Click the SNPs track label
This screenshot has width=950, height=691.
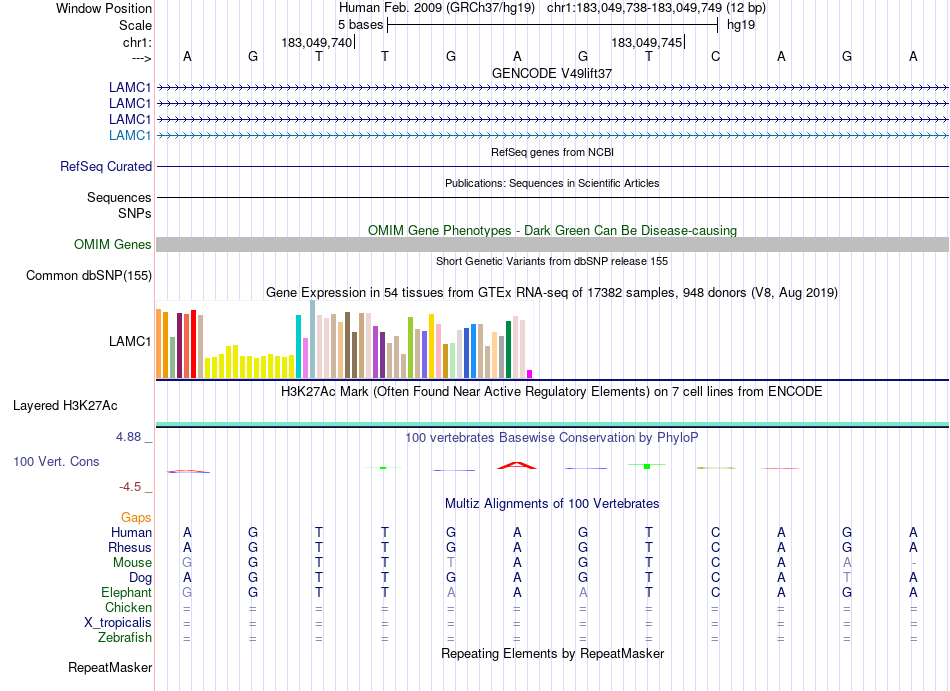tap(135, 213)
